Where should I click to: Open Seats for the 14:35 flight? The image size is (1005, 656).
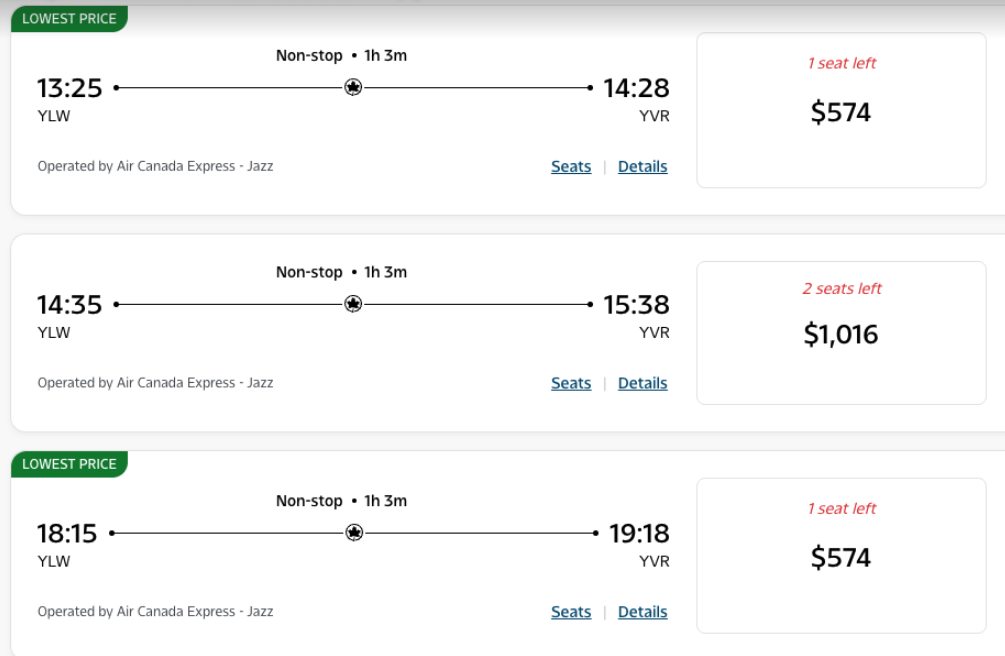[x=570, y=383]
